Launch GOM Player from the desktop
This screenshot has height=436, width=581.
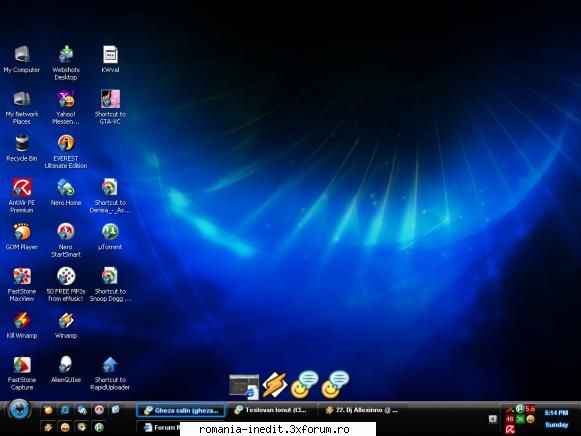[21, 236]
